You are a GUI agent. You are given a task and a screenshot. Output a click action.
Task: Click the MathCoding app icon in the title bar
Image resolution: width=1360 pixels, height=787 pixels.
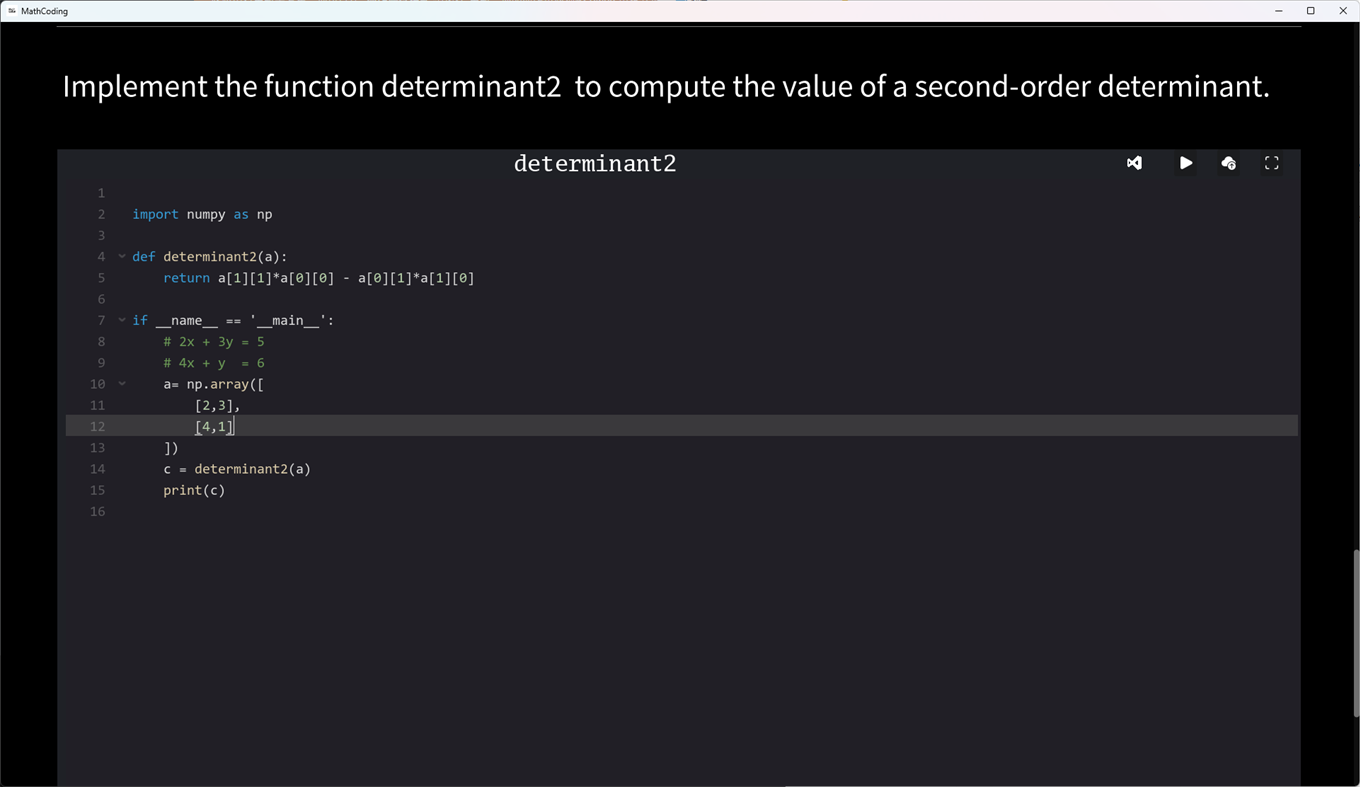tap(14, 11)
